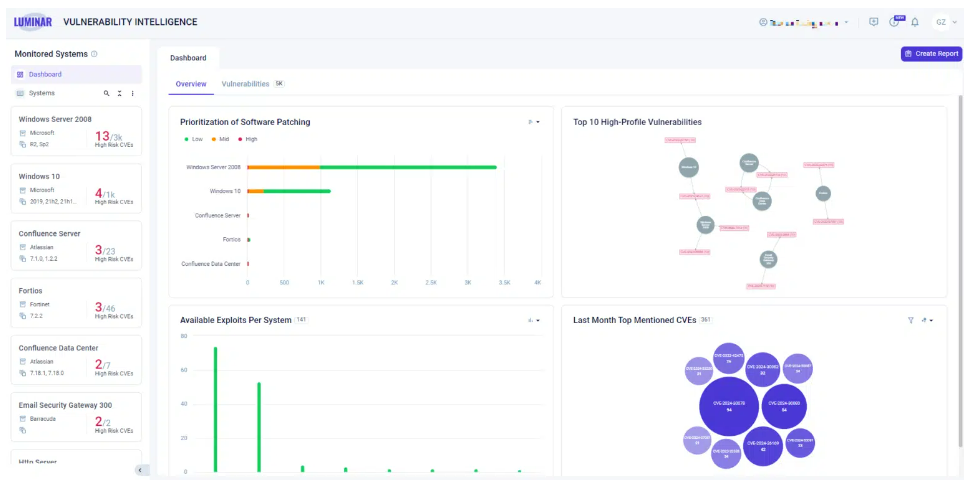Click the 361 badge next to Top Mentioned CVEs
Viewport: 977px width, 492px height.
705,319
